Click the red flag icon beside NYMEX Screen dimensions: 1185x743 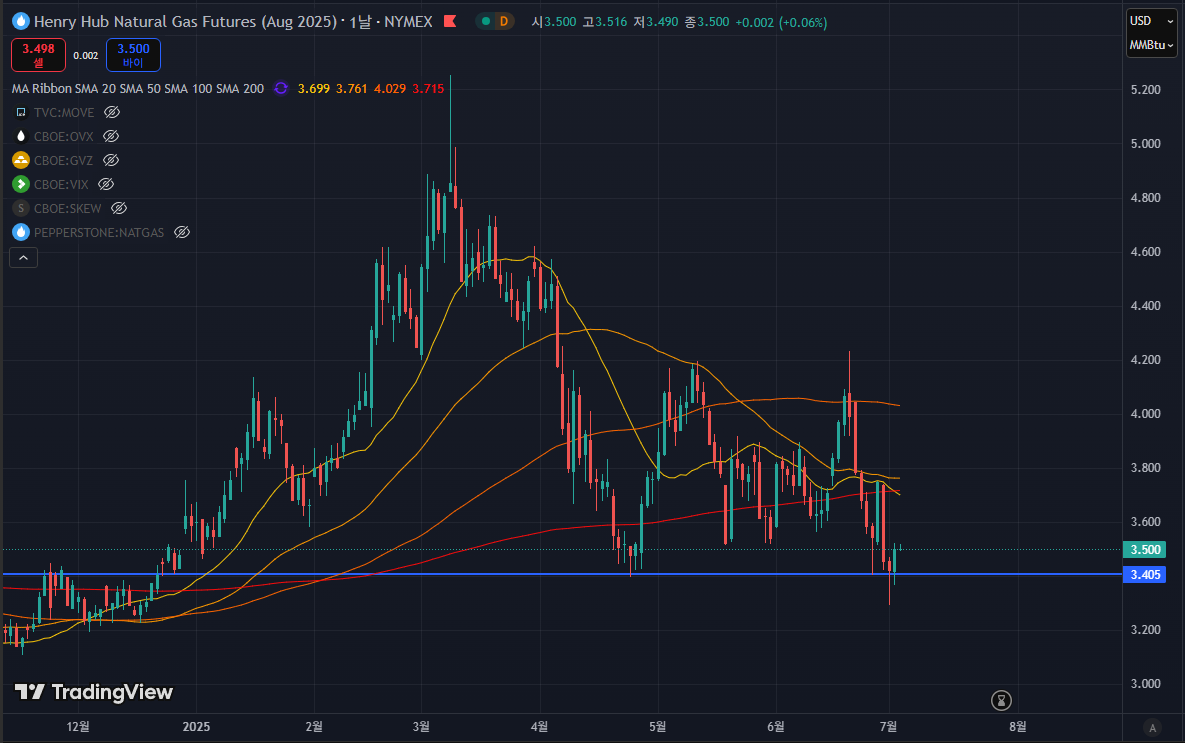tap(450, 22)
